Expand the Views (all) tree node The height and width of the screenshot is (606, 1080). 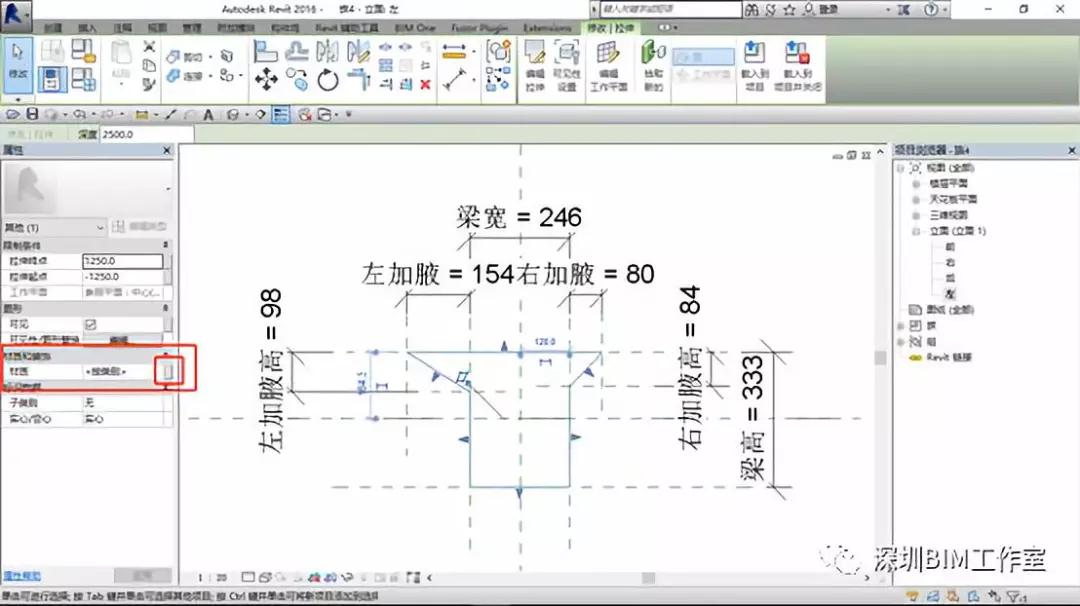point(901,168)
